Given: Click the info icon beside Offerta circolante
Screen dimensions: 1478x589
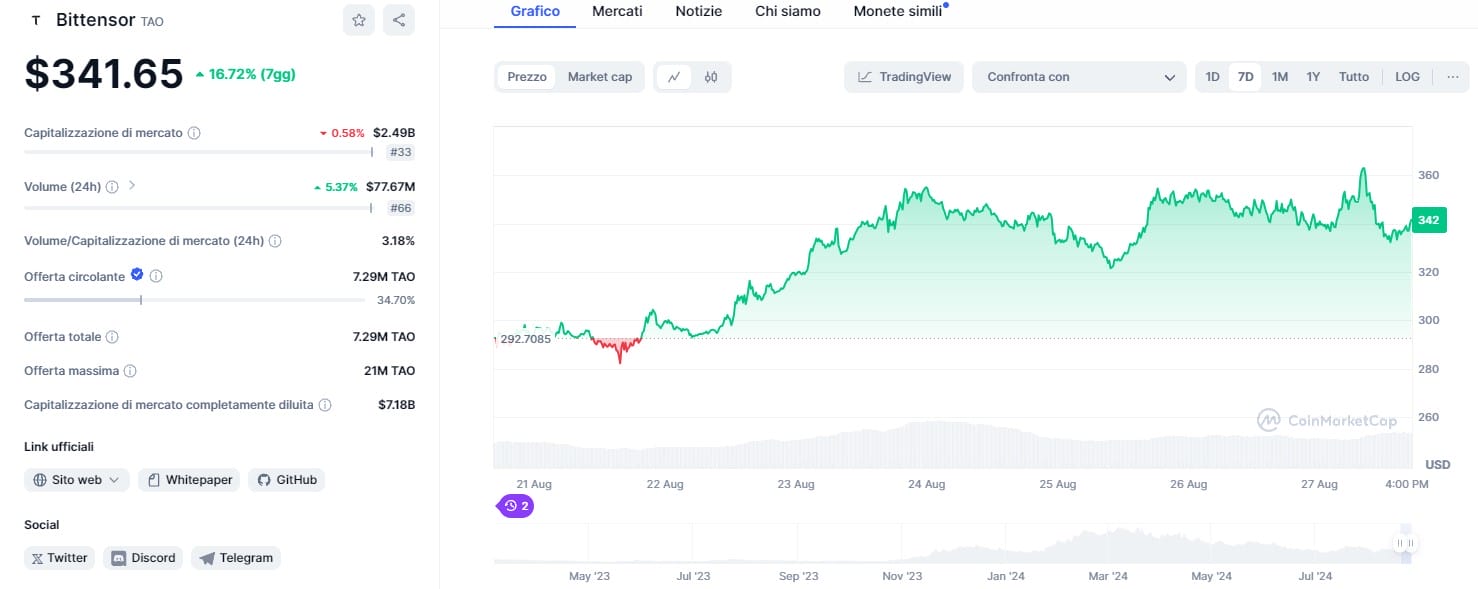Looking at the screenshot, I should click(156, 276).
